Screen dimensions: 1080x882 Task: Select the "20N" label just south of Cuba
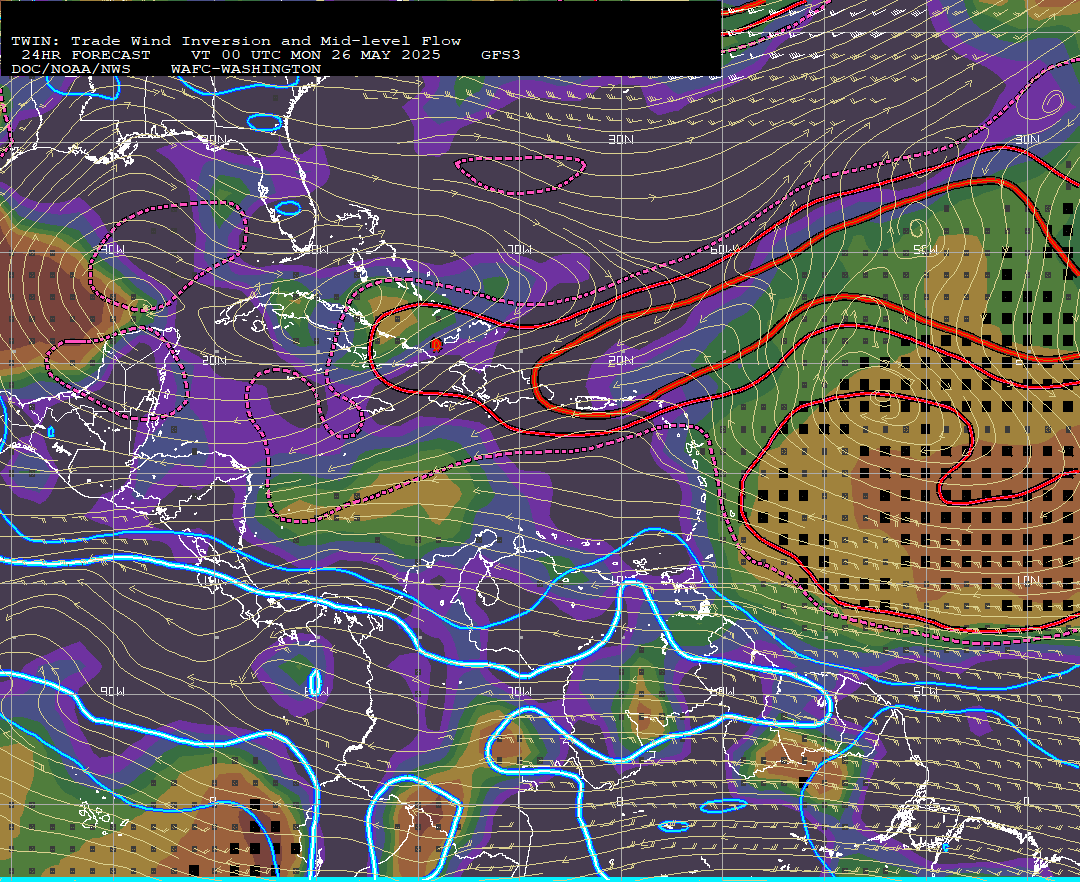(x=214, y=360)
